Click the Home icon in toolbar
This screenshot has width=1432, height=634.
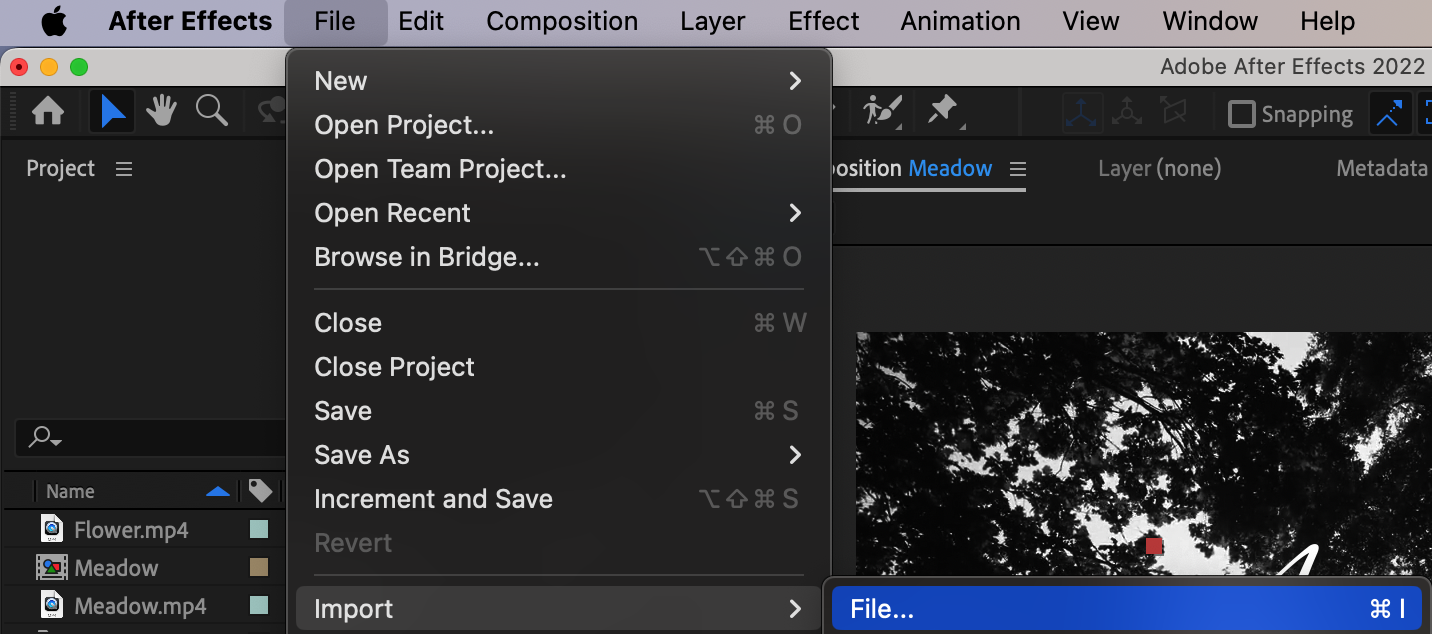click(x=48, y=112)
